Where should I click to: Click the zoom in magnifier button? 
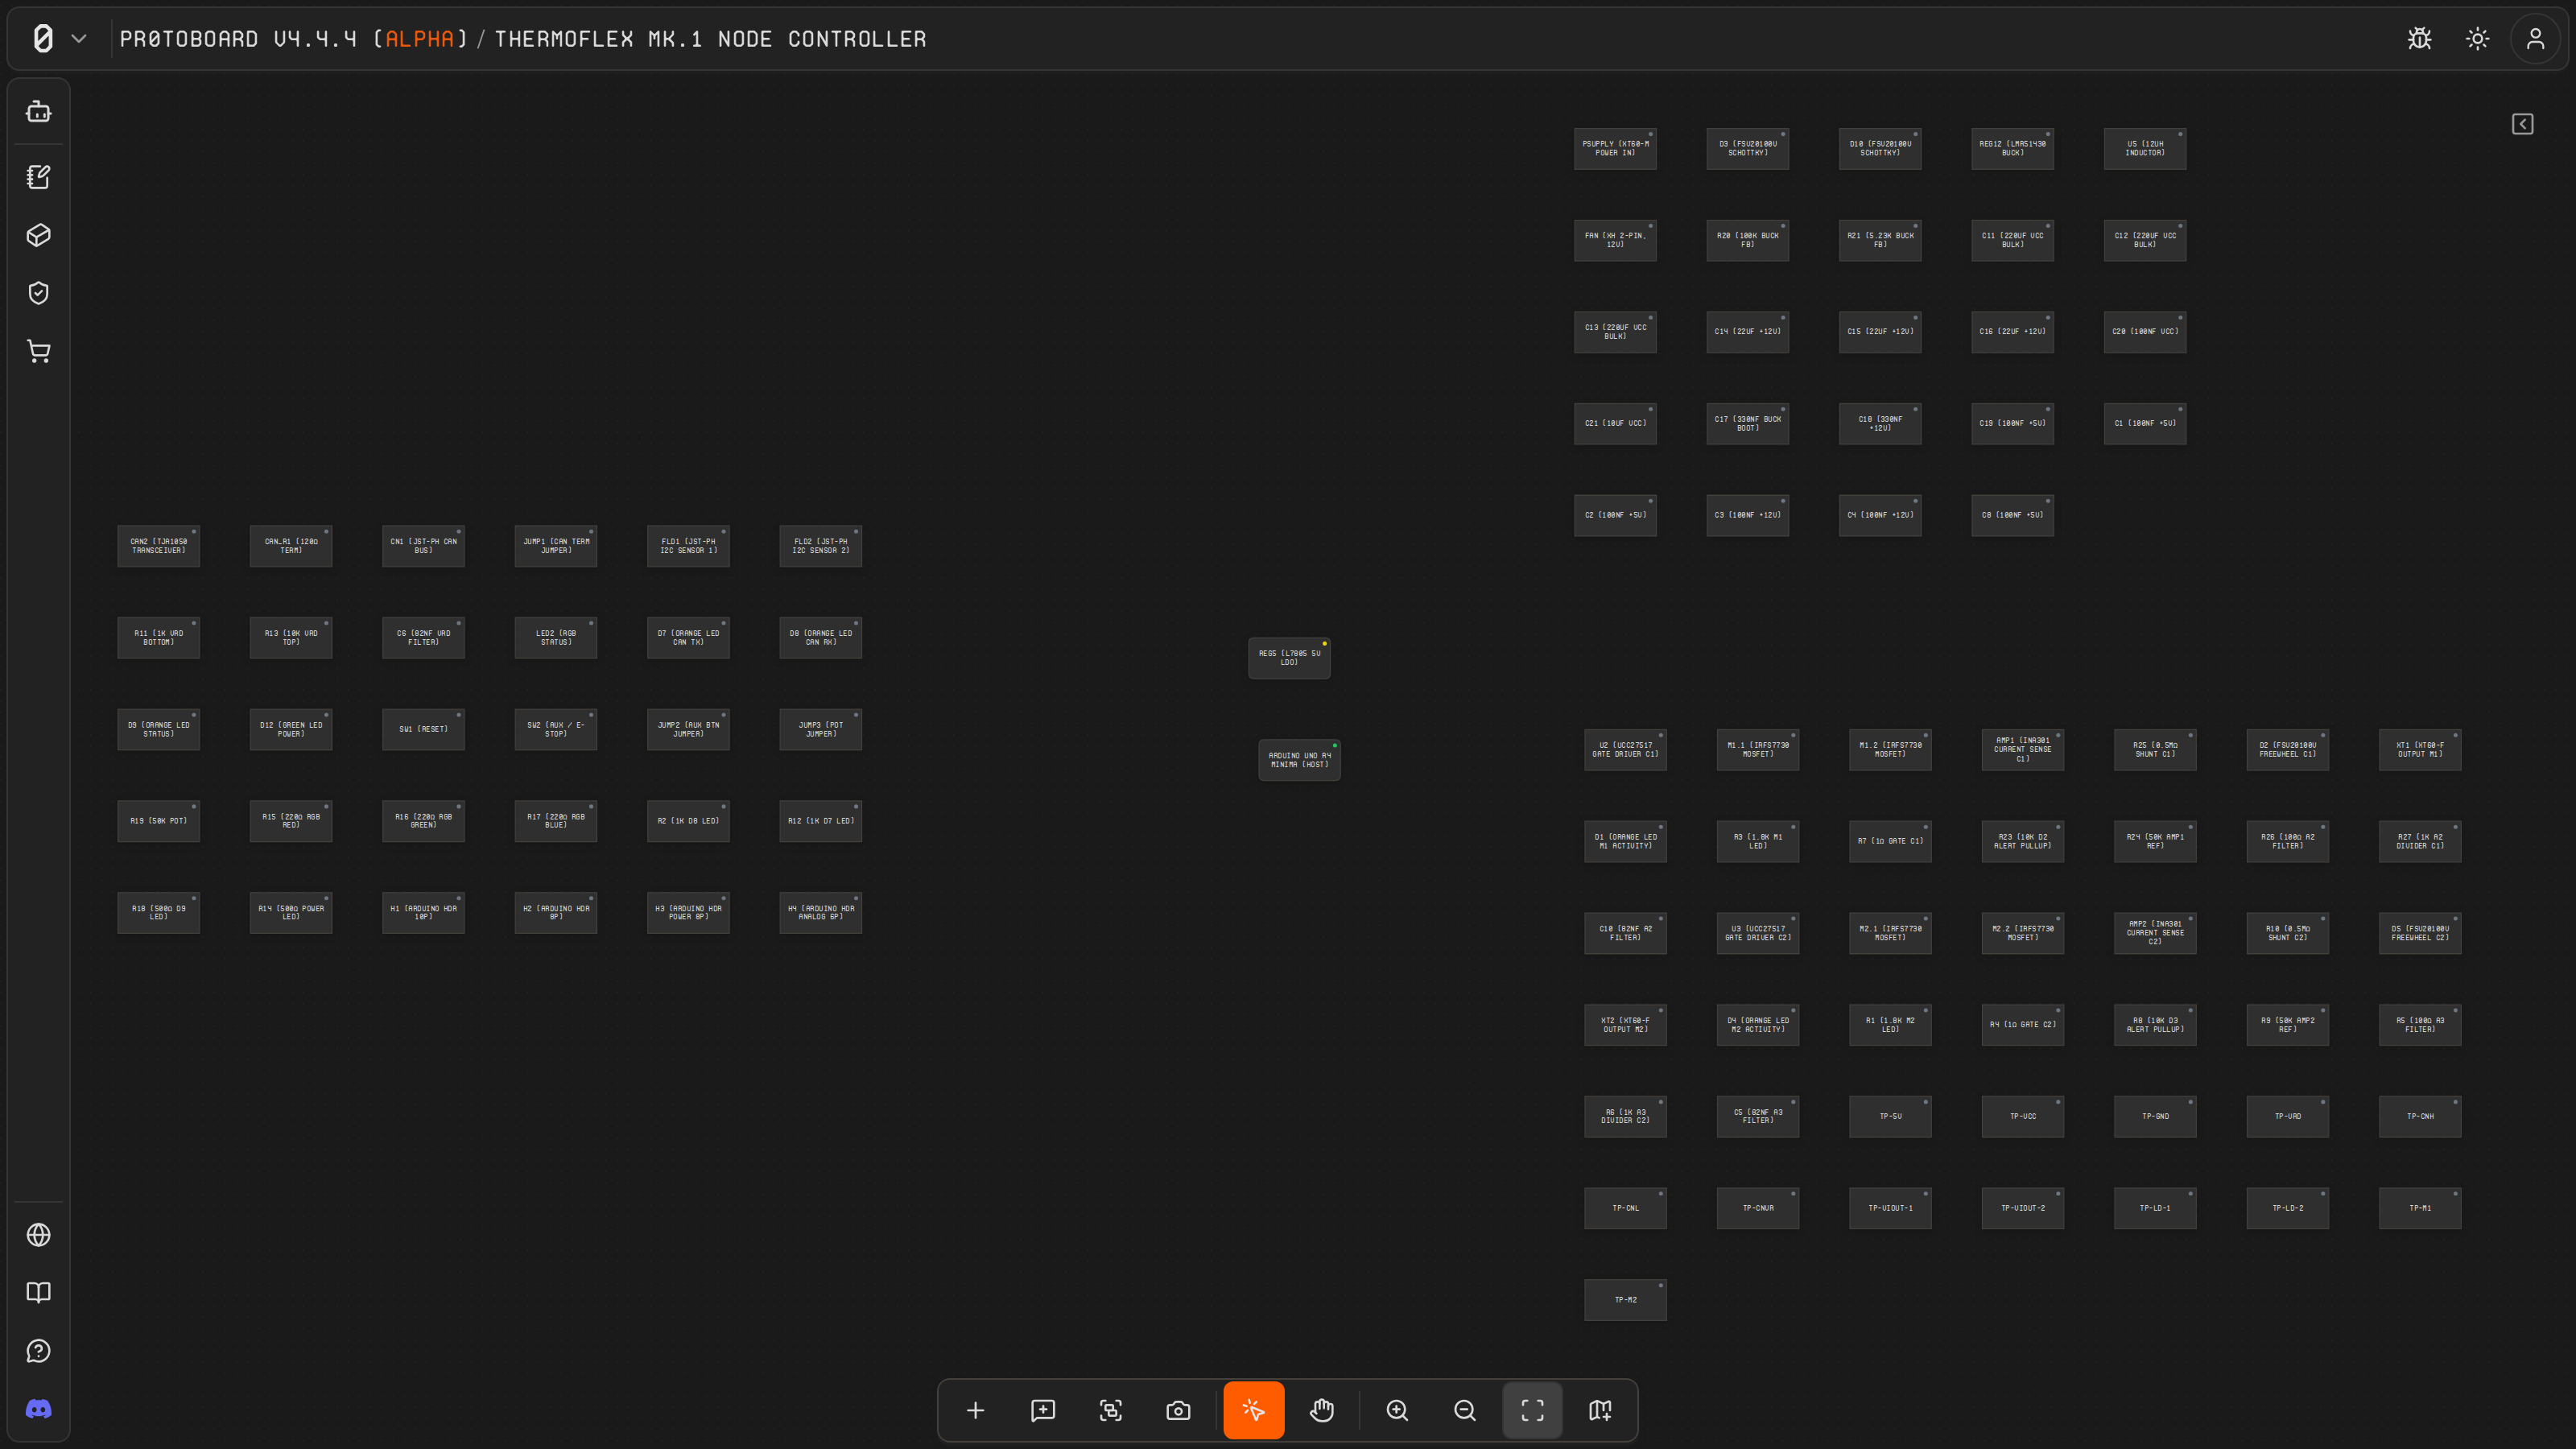[x=1397, y=1410]
